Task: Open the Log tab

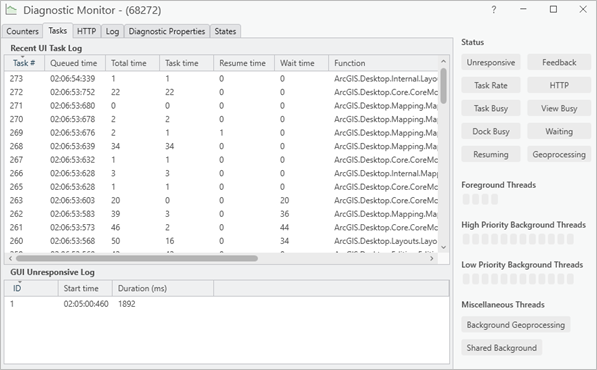Action: [112, 31]
